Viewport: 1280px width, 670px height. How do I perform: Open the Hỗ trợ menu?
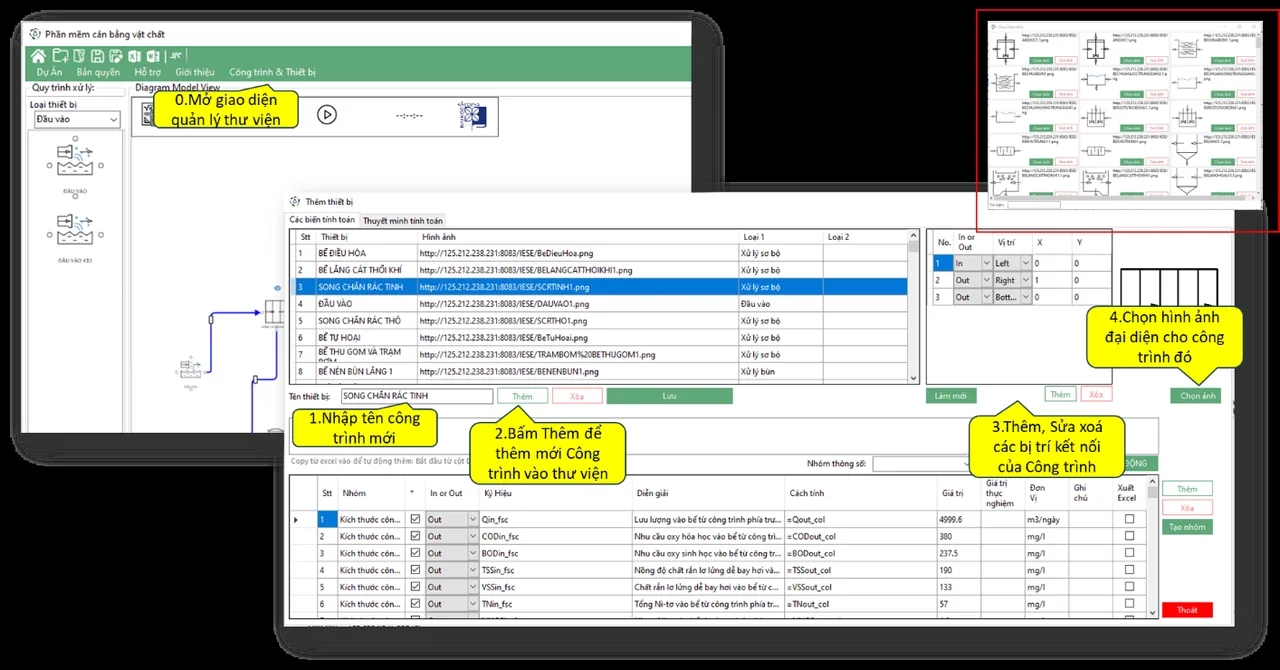tap(148, 72)
